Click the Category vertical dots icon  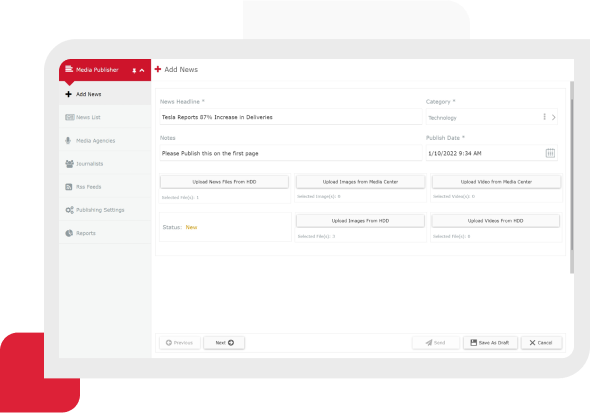point(544,117)
